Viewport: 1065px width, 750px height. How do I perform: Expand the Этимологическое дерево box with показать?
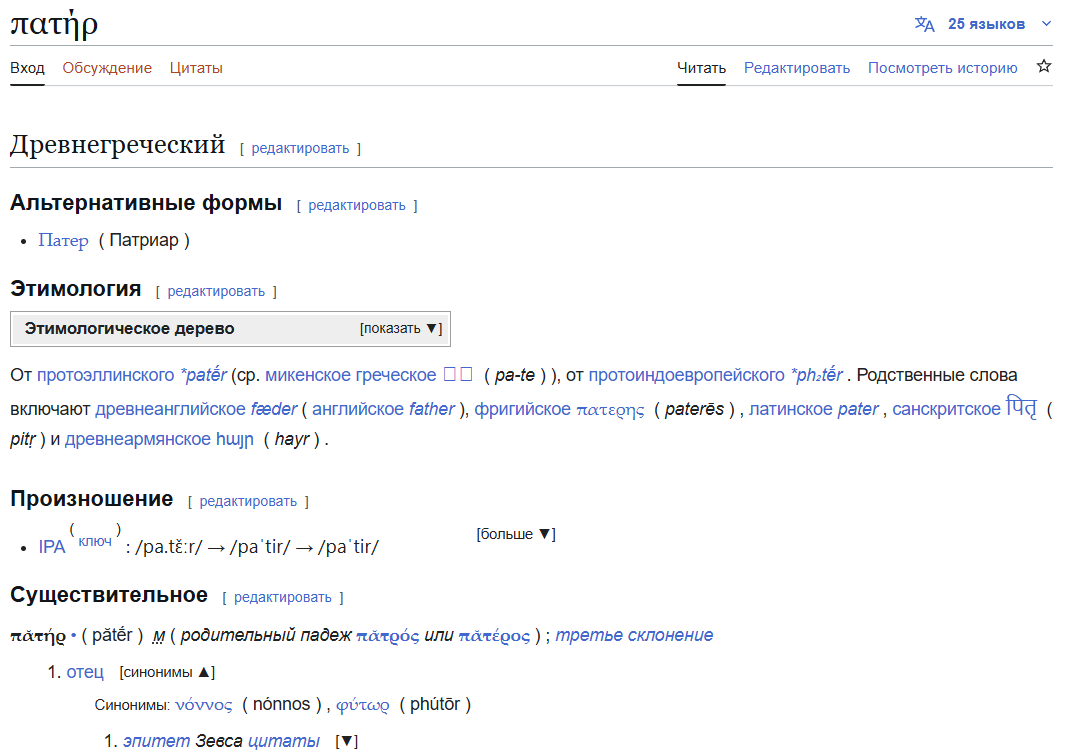coord(400,329)
